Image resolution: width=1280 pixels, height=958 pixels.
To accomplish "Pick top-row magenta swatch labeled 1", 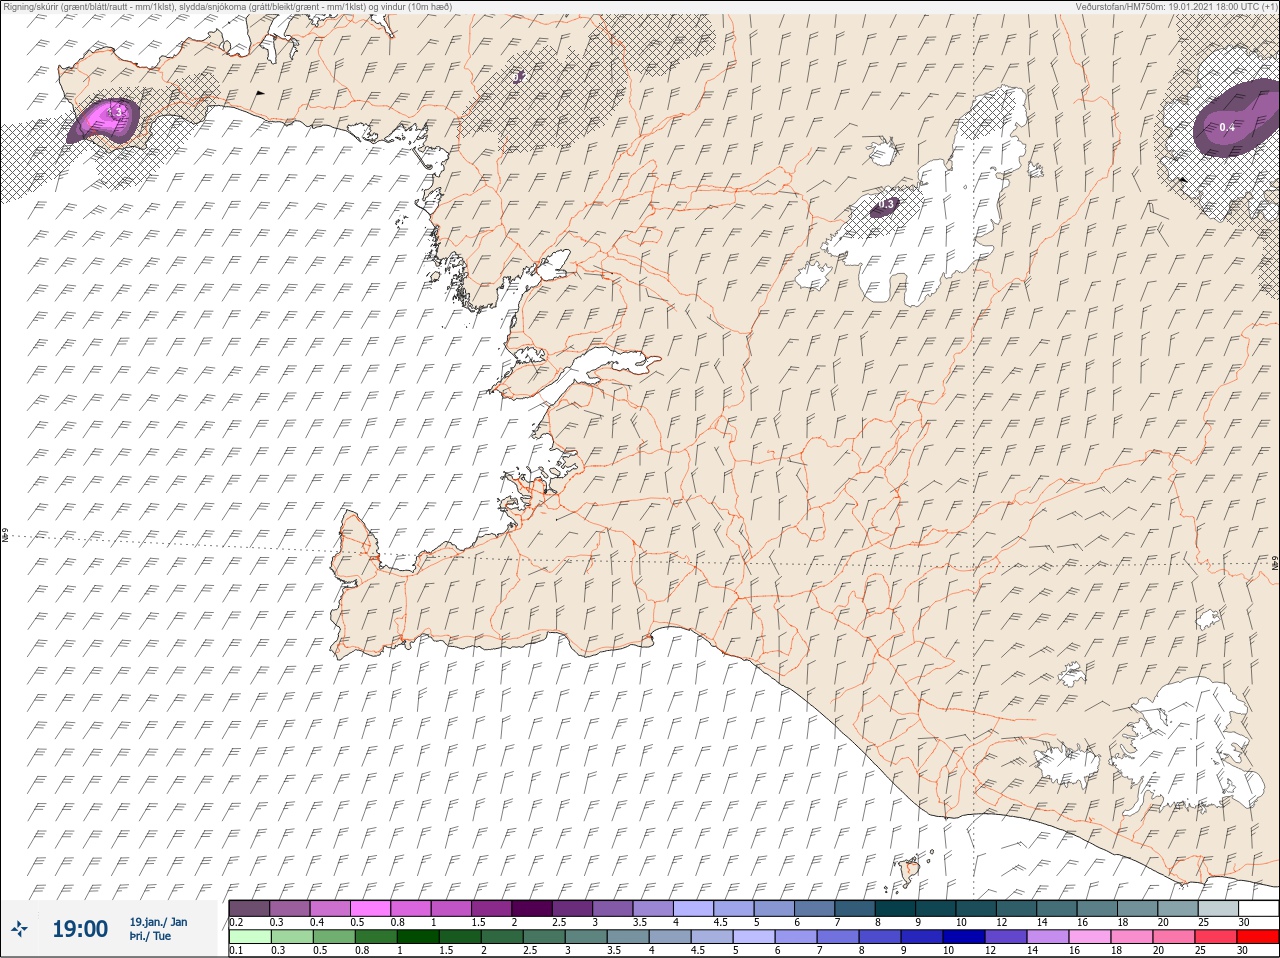I will pos(451,908).
